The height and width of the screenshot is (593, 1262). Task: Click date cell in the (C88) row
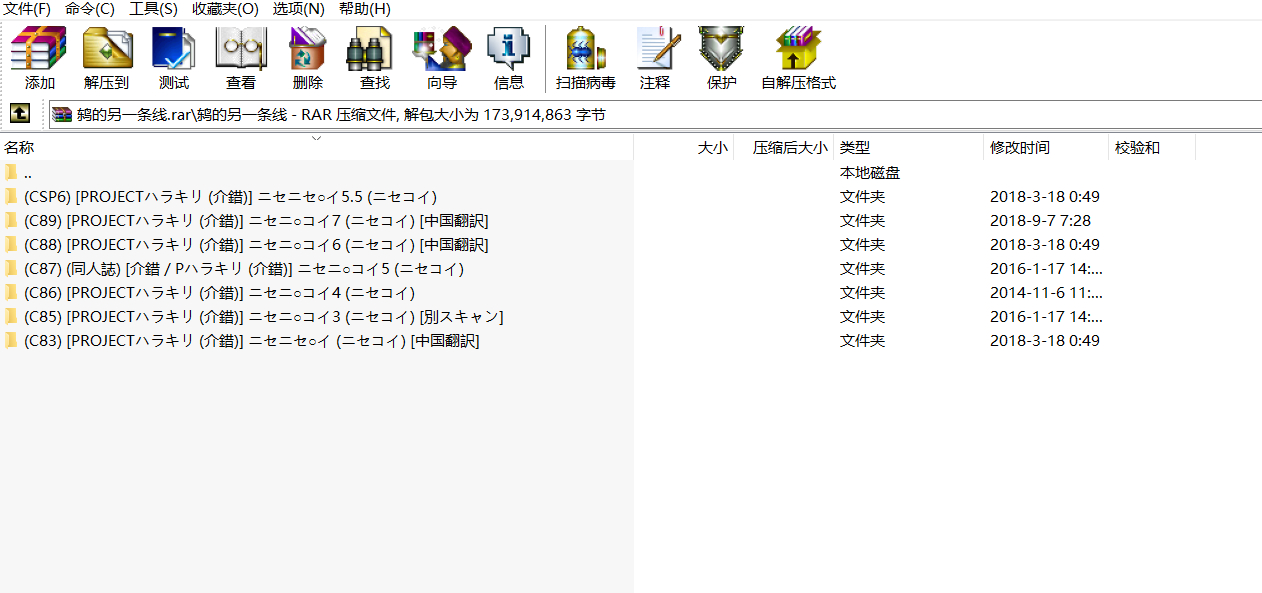(x=1045, y=245)
